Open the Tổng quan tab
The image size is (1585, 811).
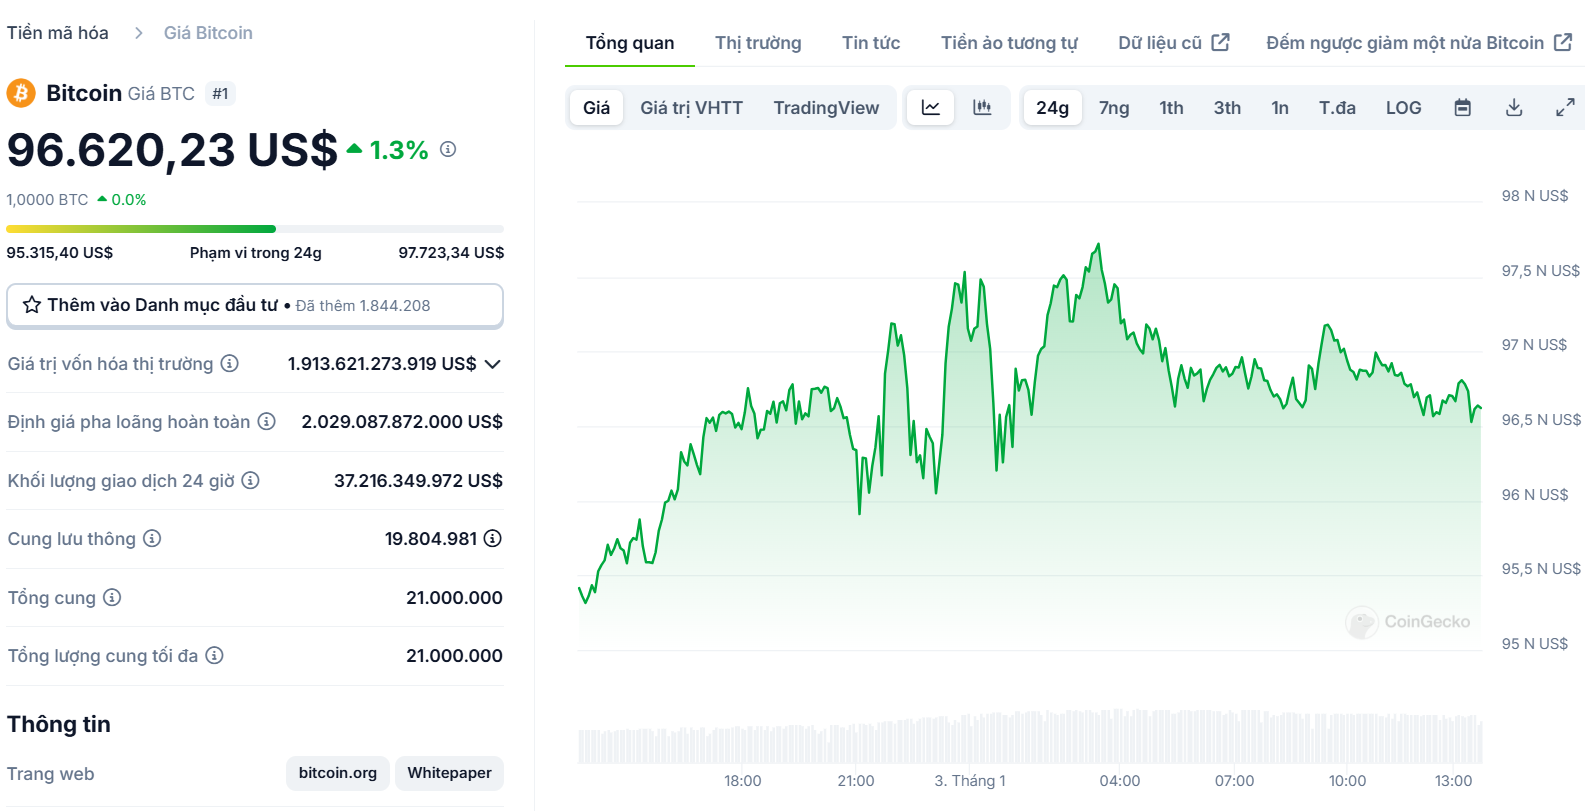(630, 43)
